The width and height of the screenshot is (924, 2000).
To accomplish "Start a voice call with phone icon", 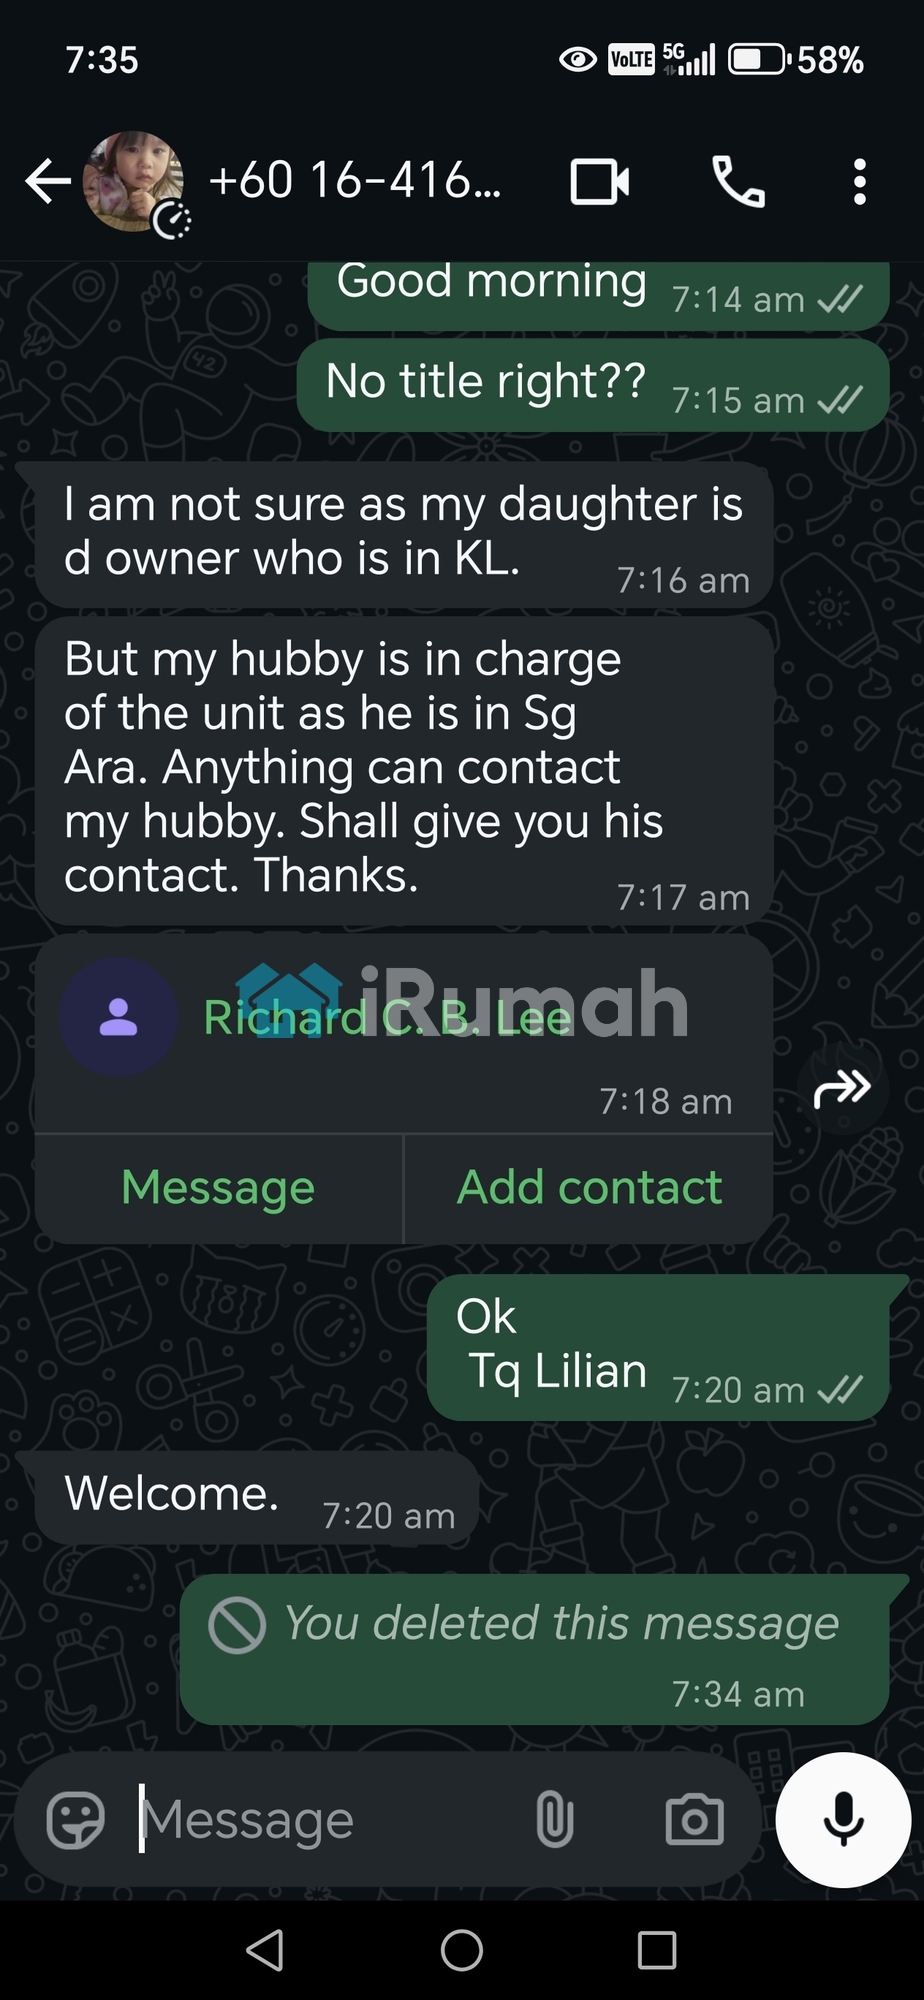I will [738, 182].
